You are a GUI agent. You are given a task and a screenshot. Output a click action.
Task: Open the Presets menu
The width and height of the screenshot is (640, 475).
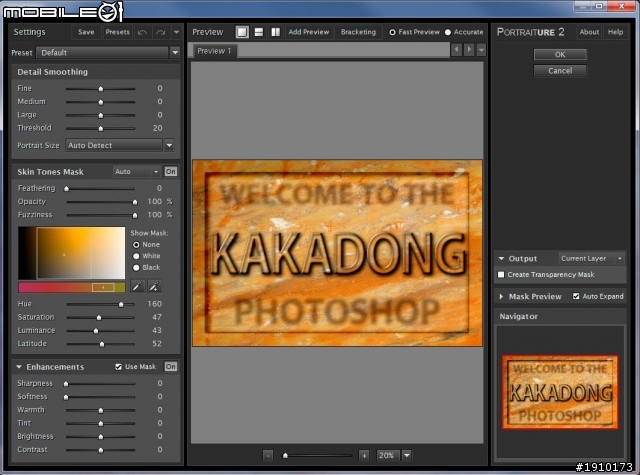point(118,32)
